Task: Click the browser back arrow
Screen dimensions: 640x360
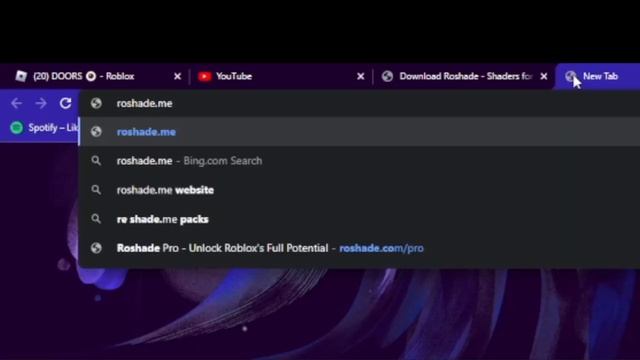Action: pyautogui.click(x=17, y=103)
